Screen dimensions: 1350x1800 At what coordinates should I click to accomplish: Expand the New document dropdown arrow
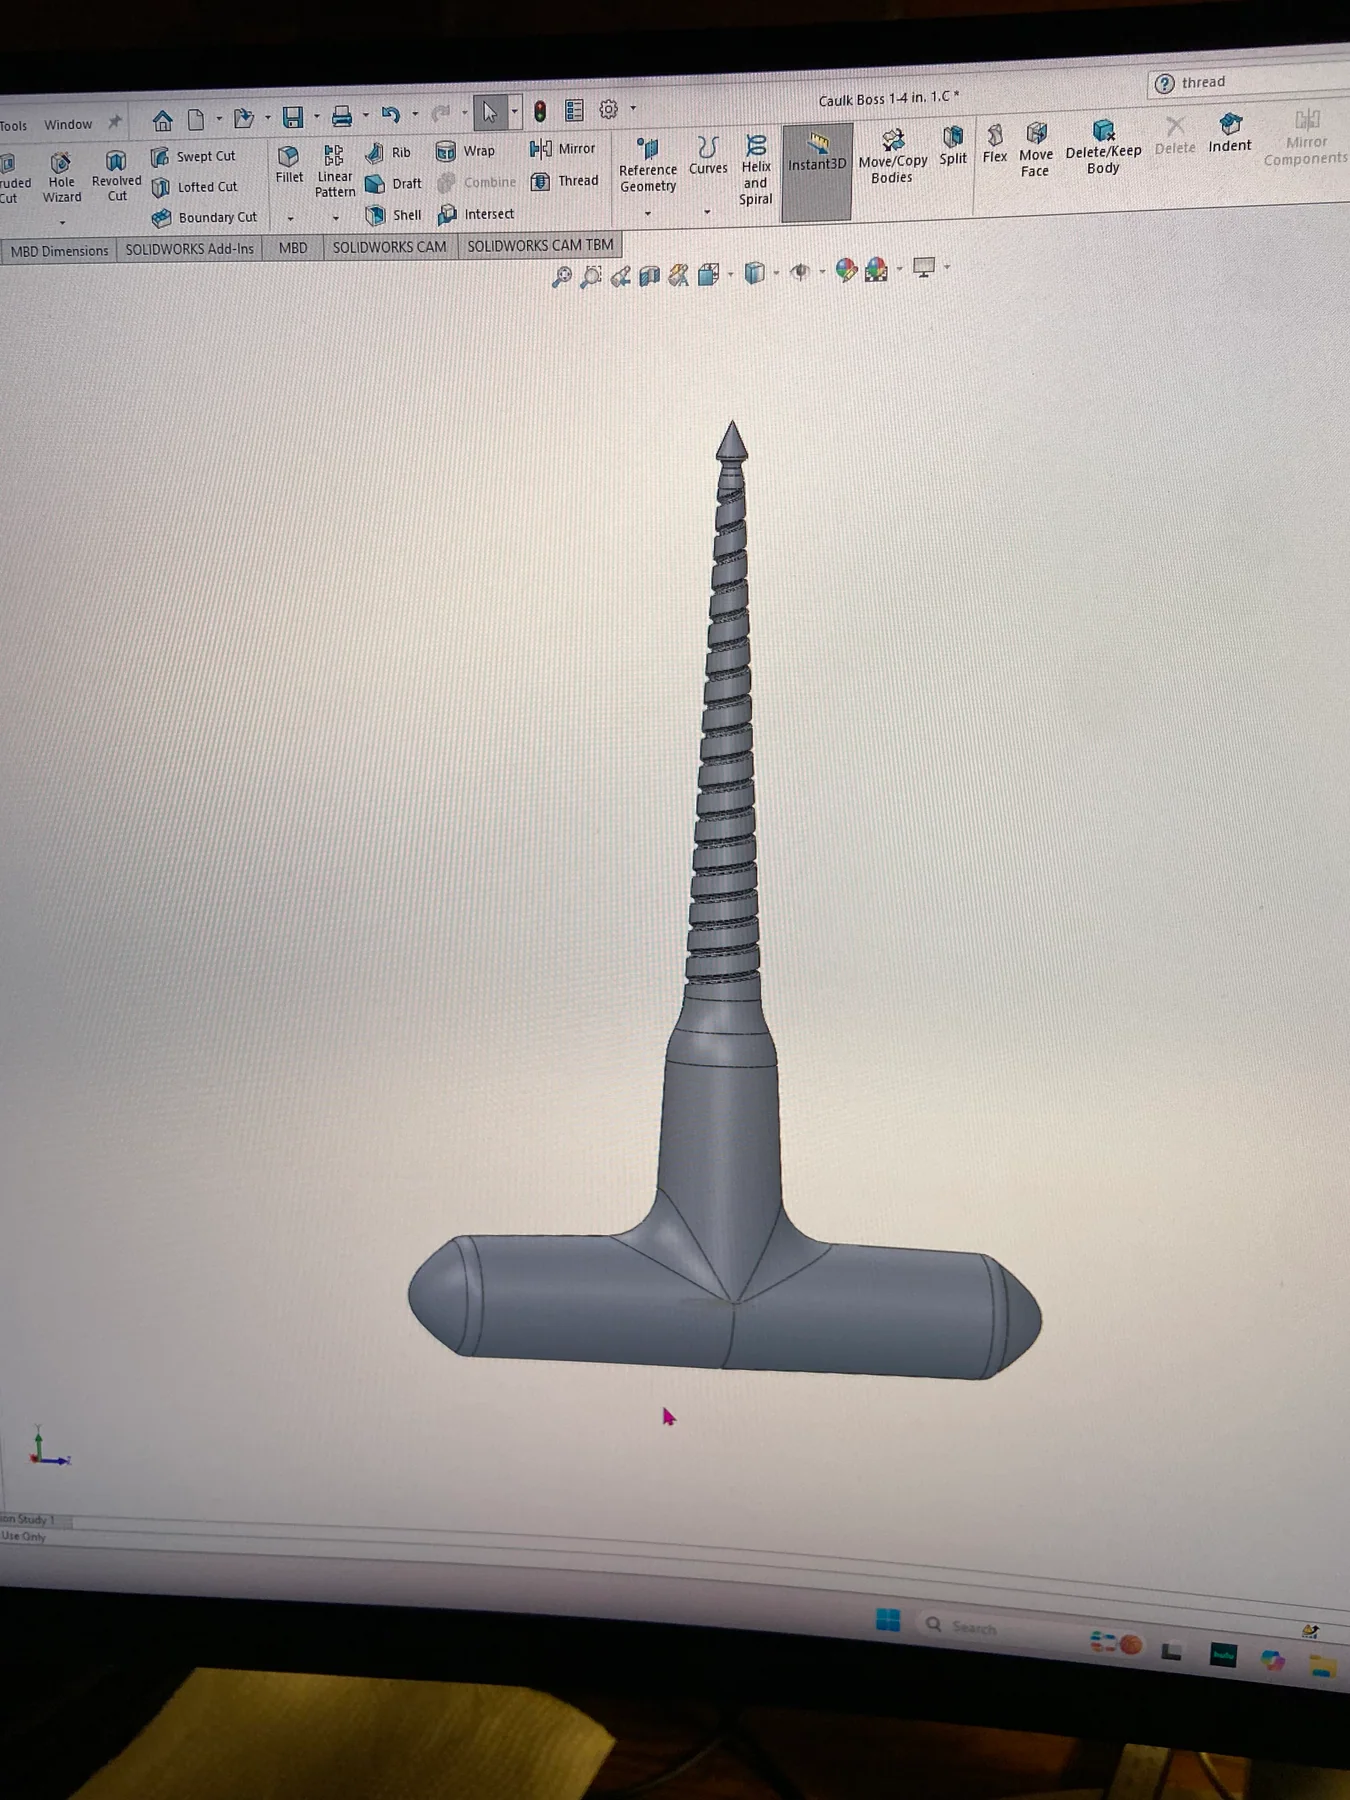[x=219, y=120]
